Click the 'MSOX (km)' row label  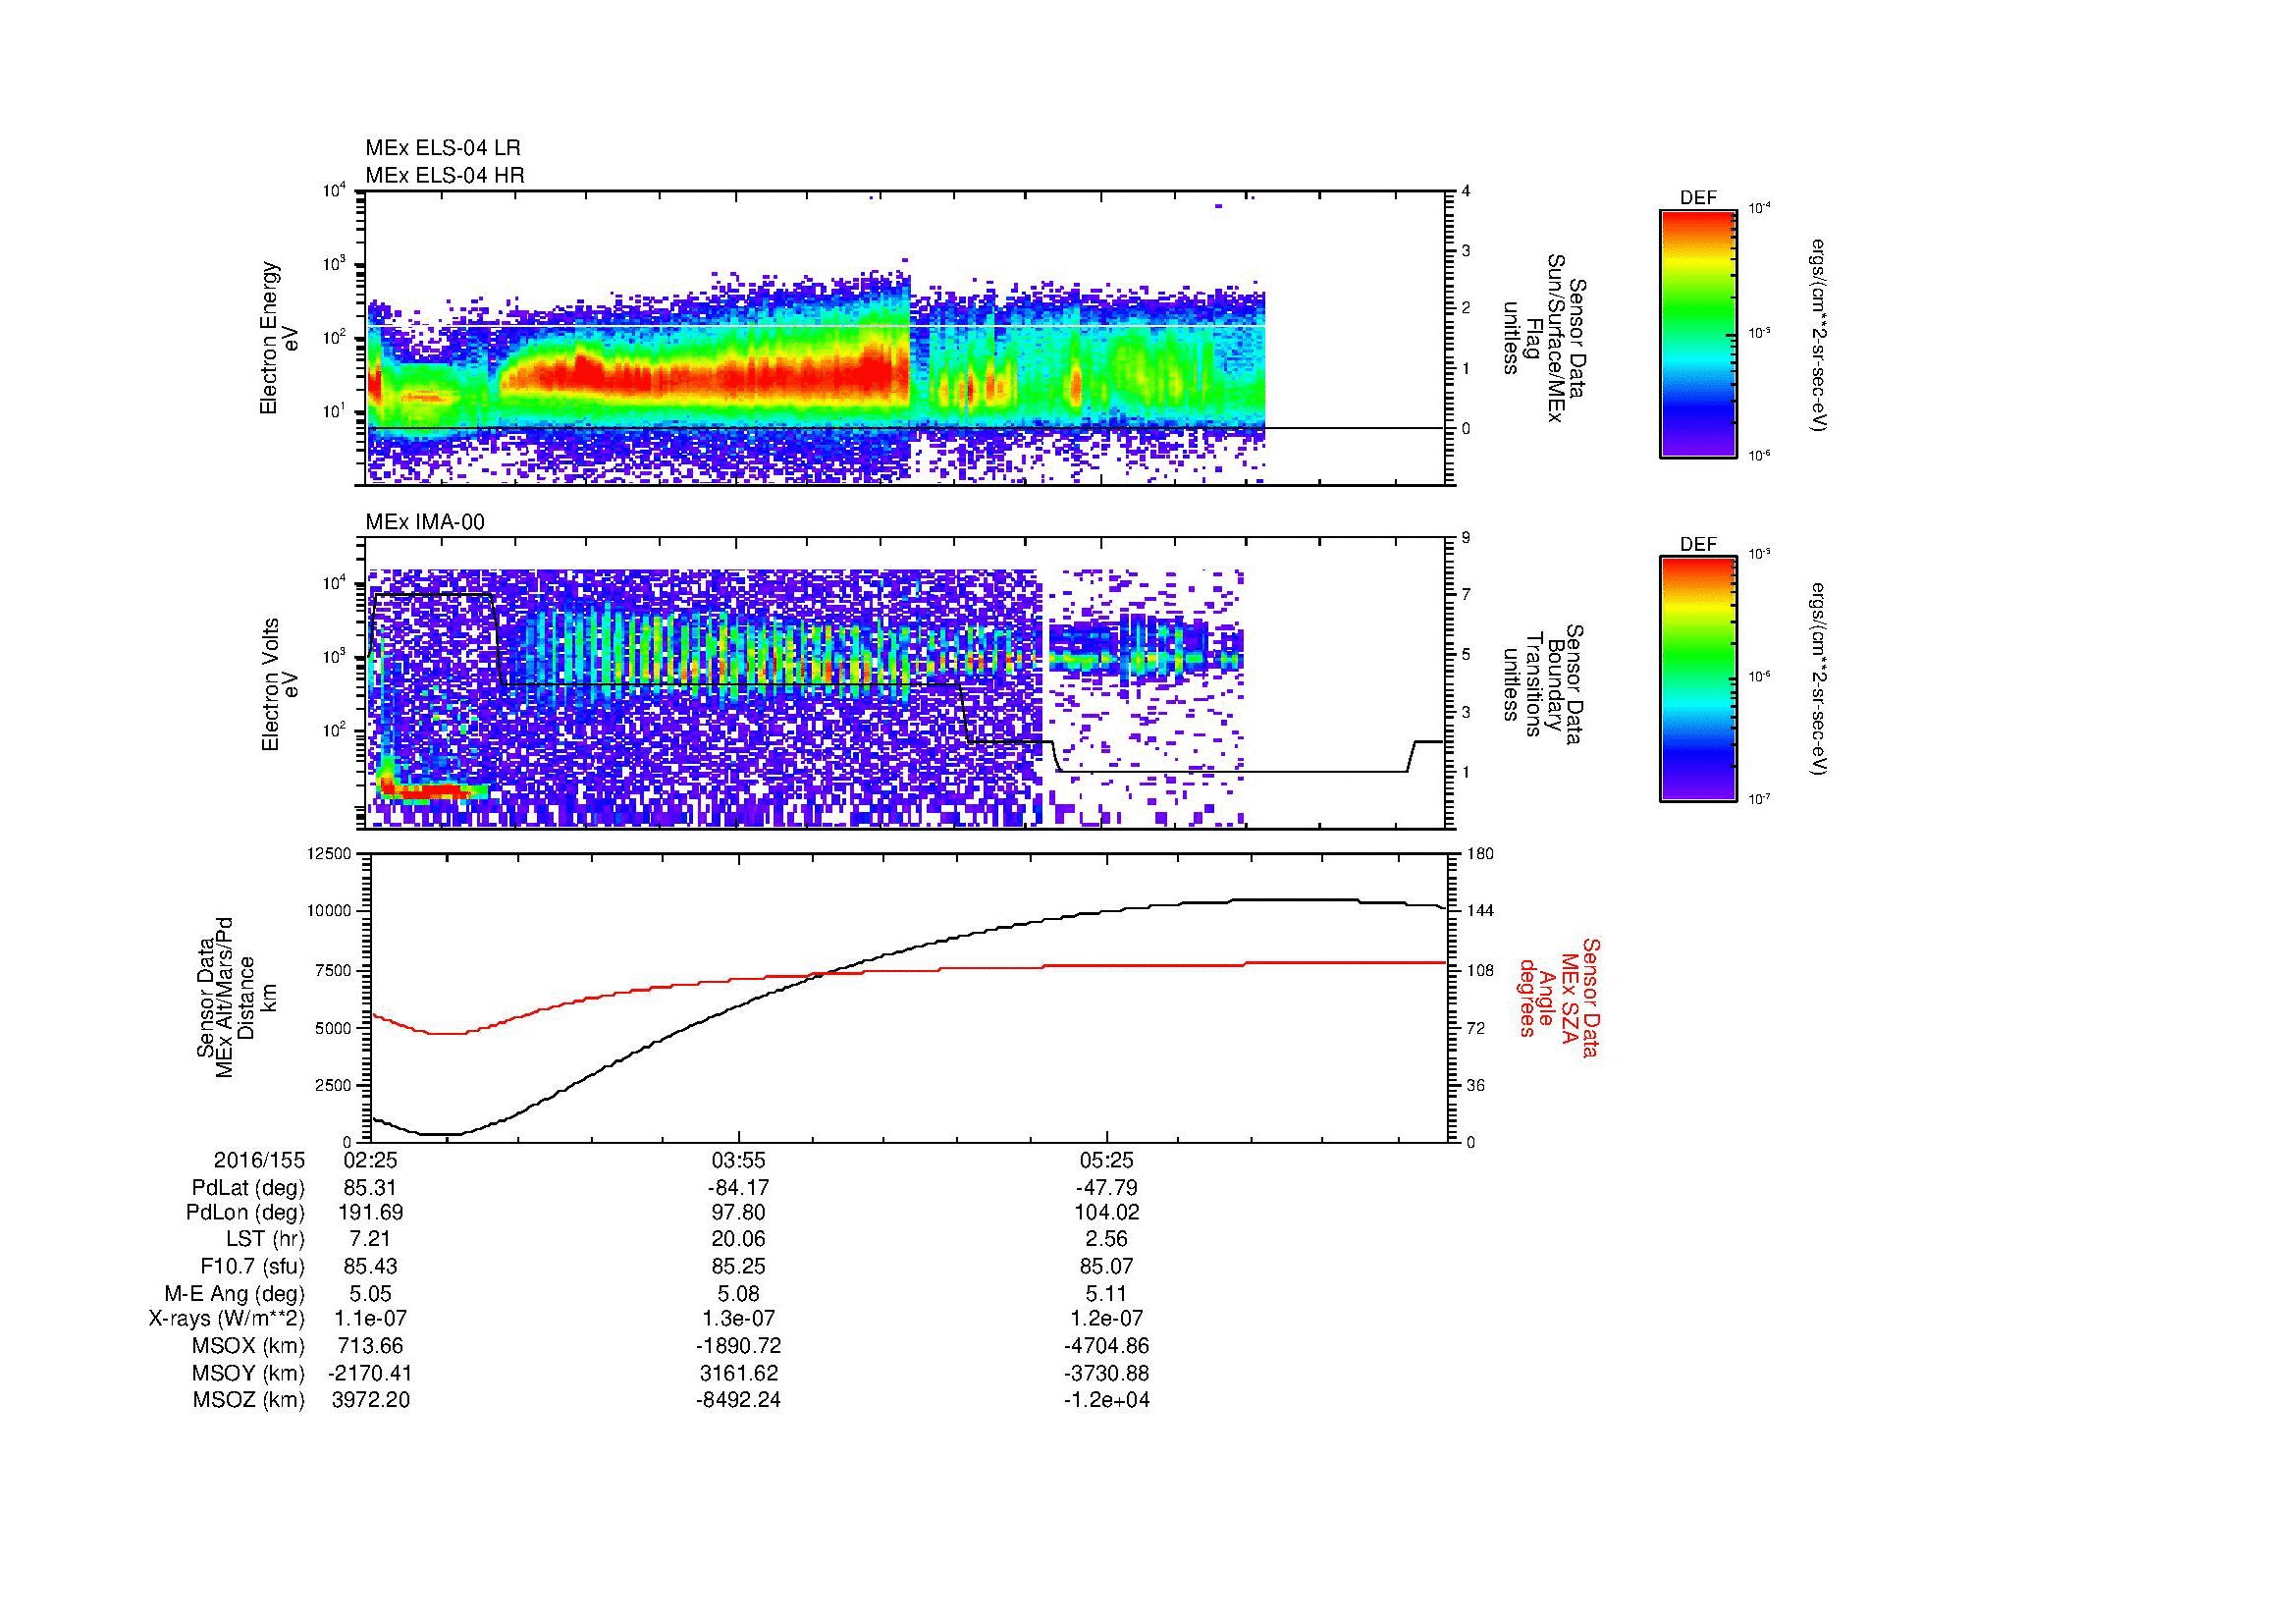click(248, 1346)
